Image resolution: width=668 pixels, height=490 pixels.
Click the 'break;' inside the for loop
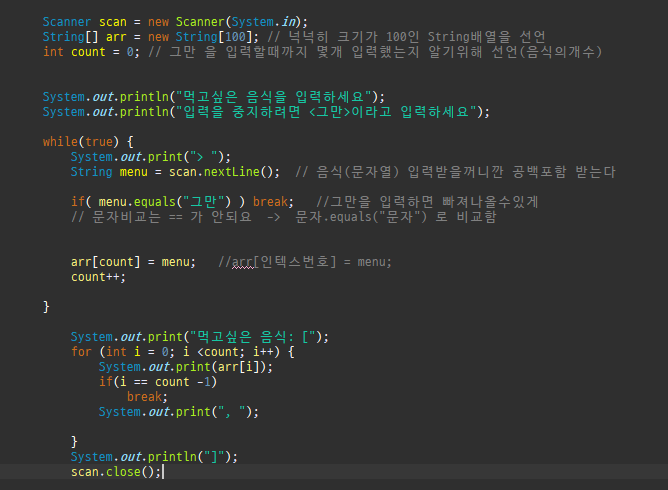[x=147, y=397]
